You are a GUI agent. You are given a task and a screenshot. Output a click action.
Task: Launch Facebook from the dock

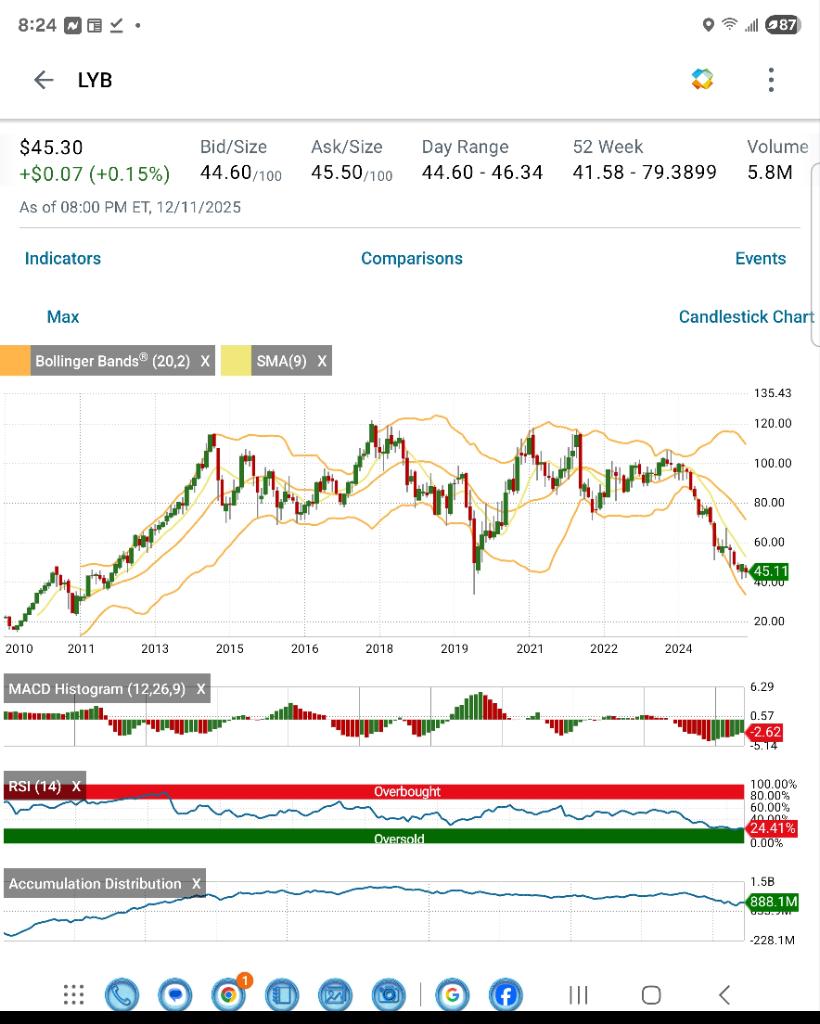click(505, 995)
